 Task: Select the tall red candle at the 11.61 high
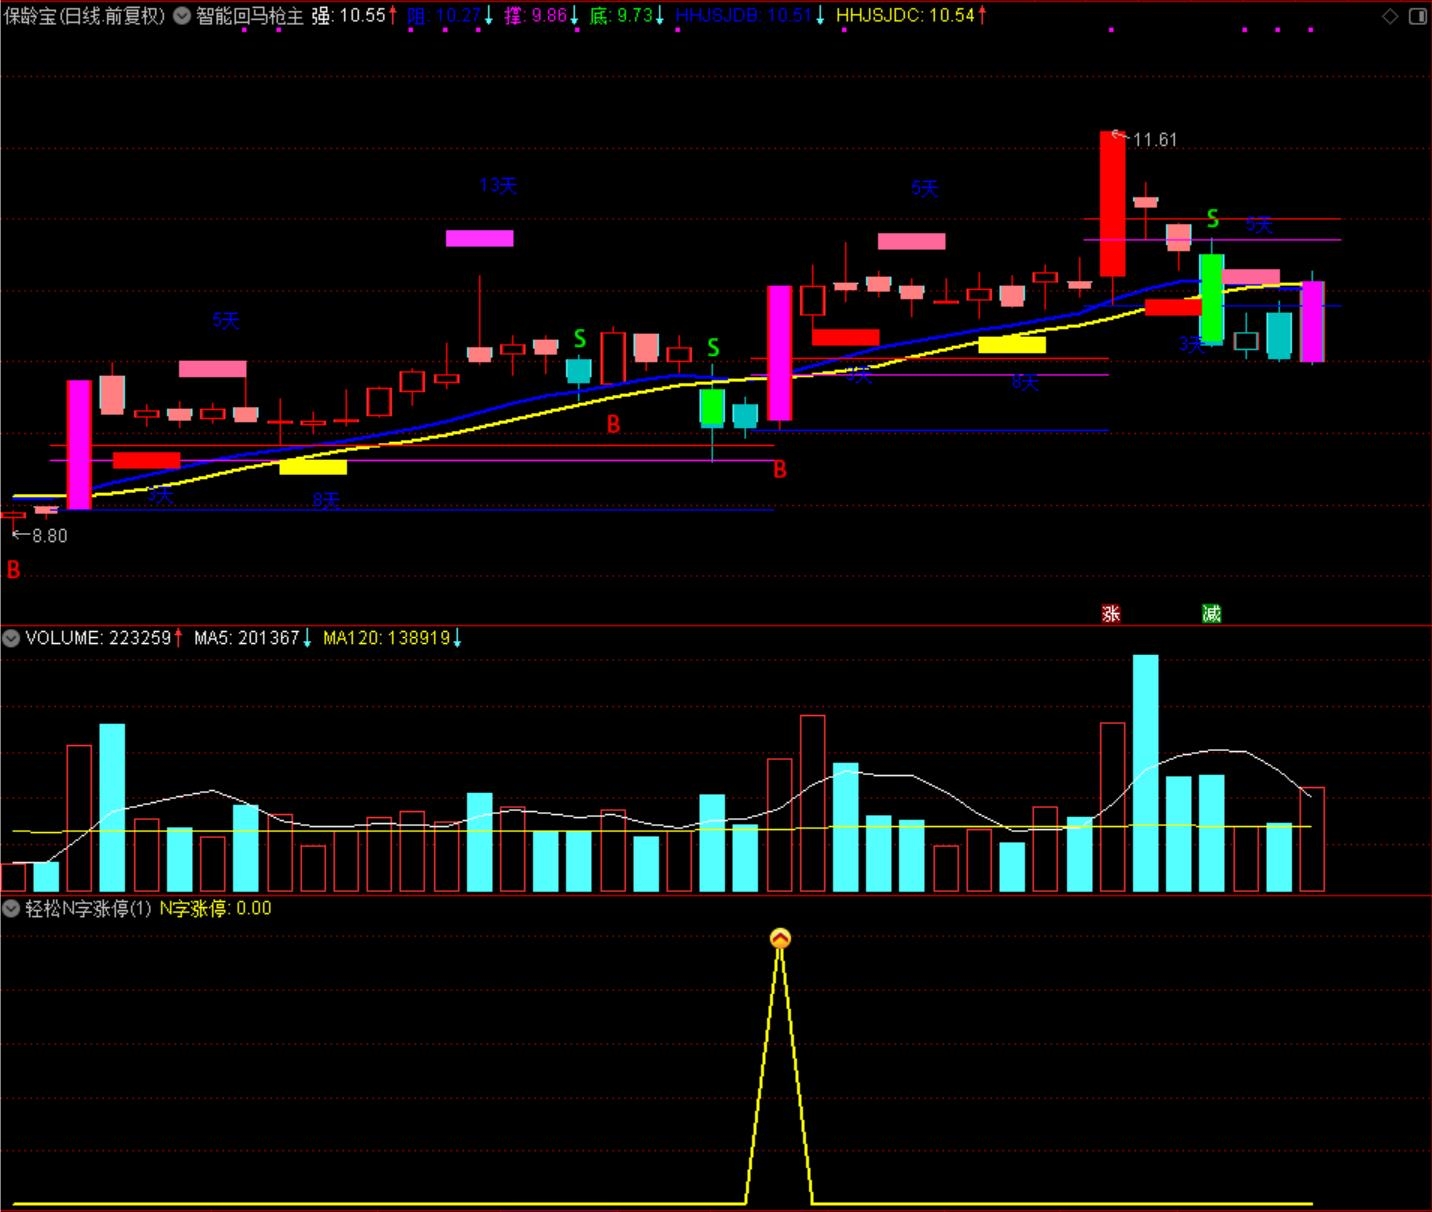click(x=1112, y=204)
